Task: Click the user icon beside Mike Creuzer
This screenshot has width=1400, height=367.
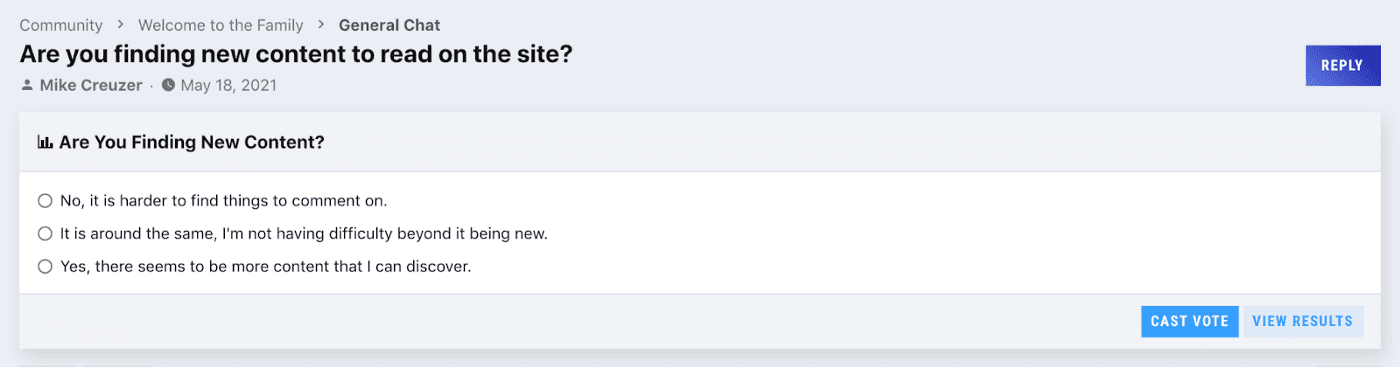Action: point(27,86)
